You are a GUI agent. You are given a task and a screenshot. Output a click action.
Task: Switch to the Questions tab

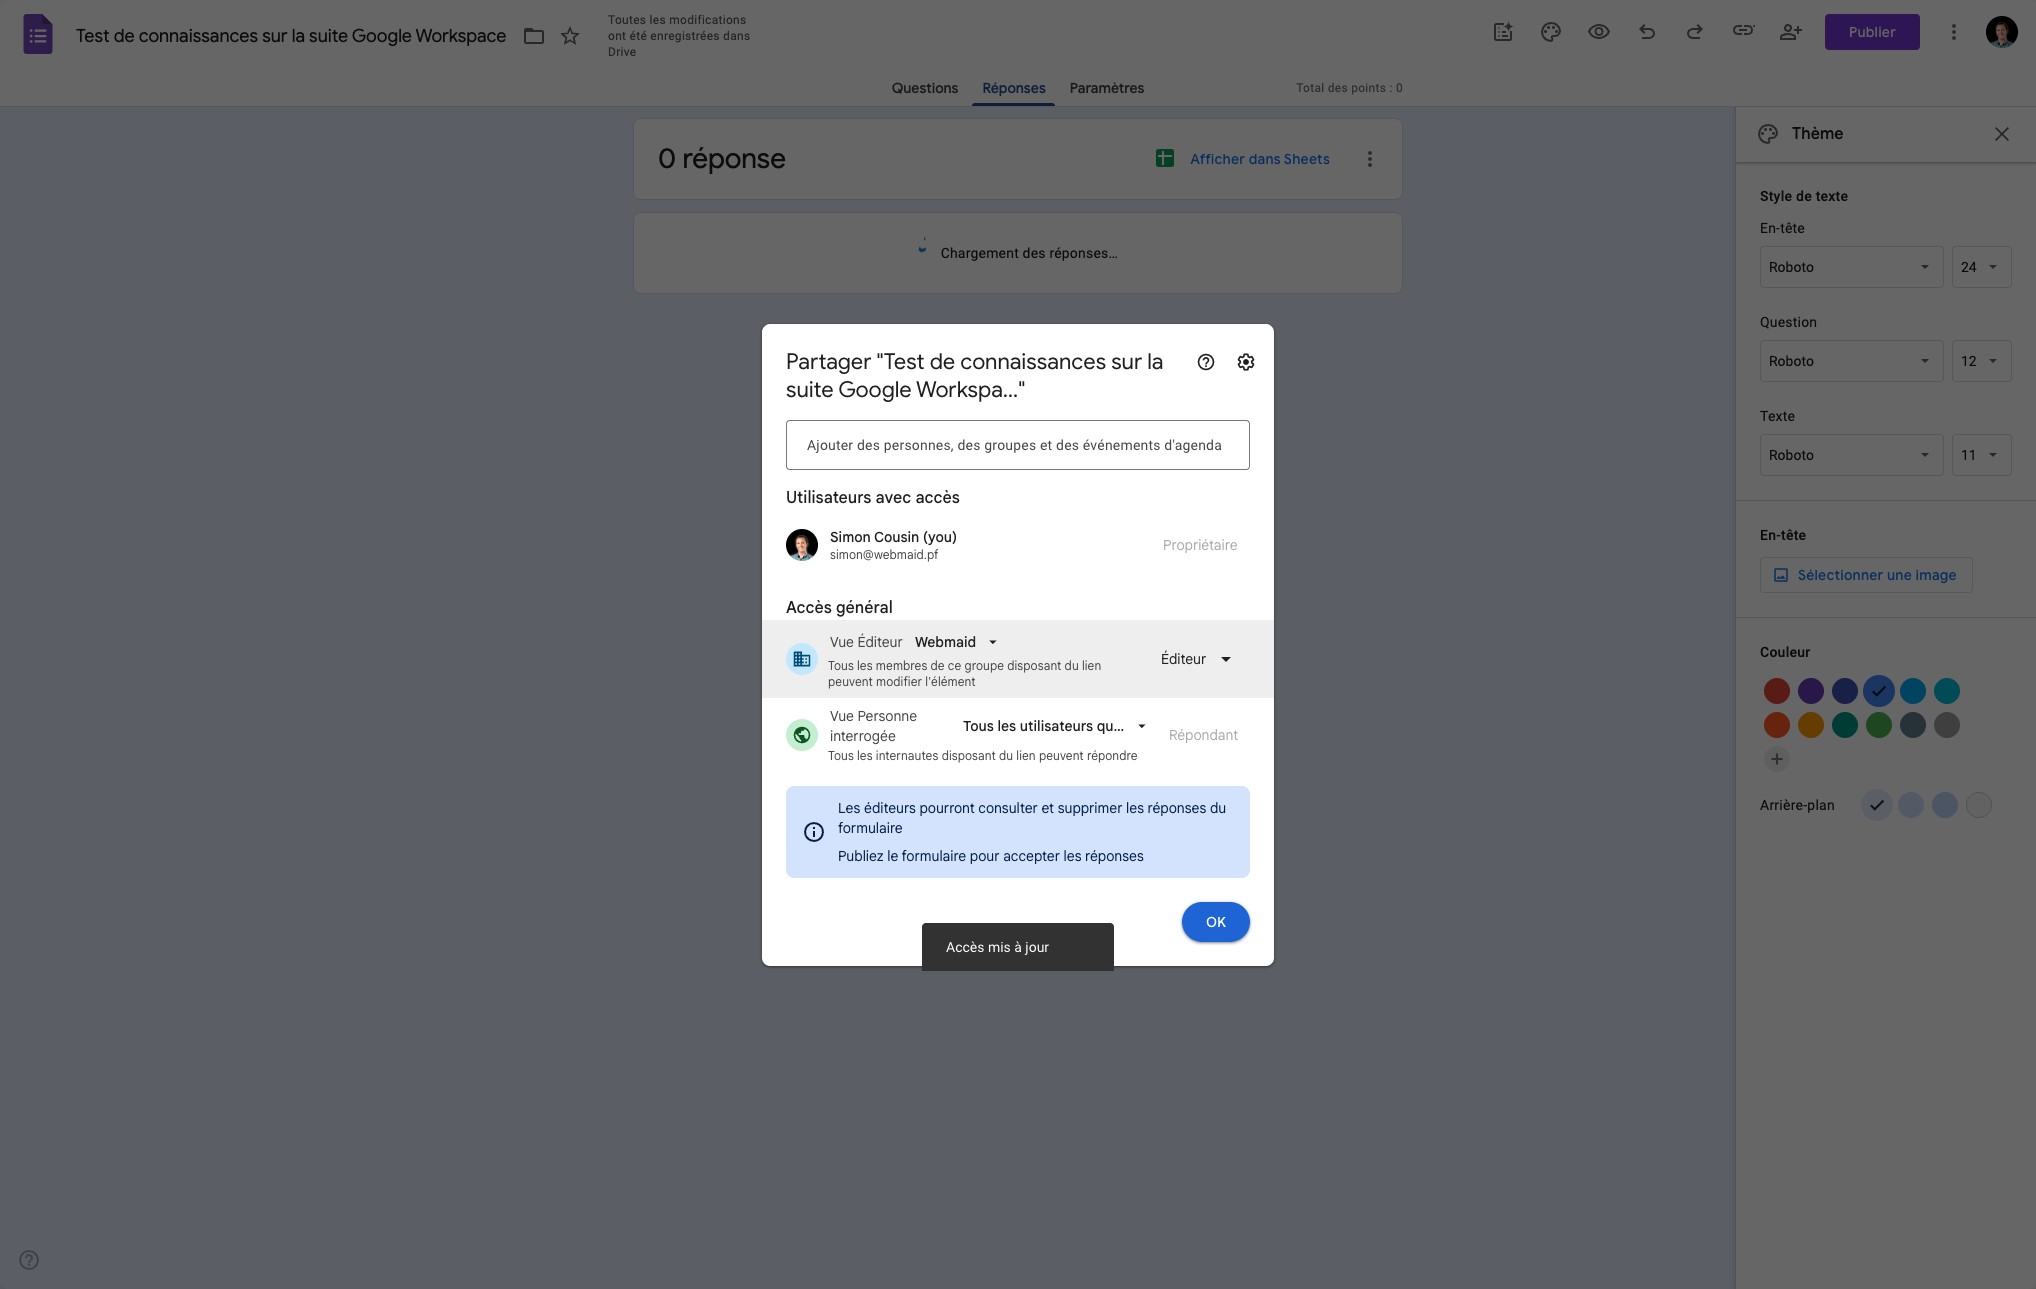(x=925, y=88)
